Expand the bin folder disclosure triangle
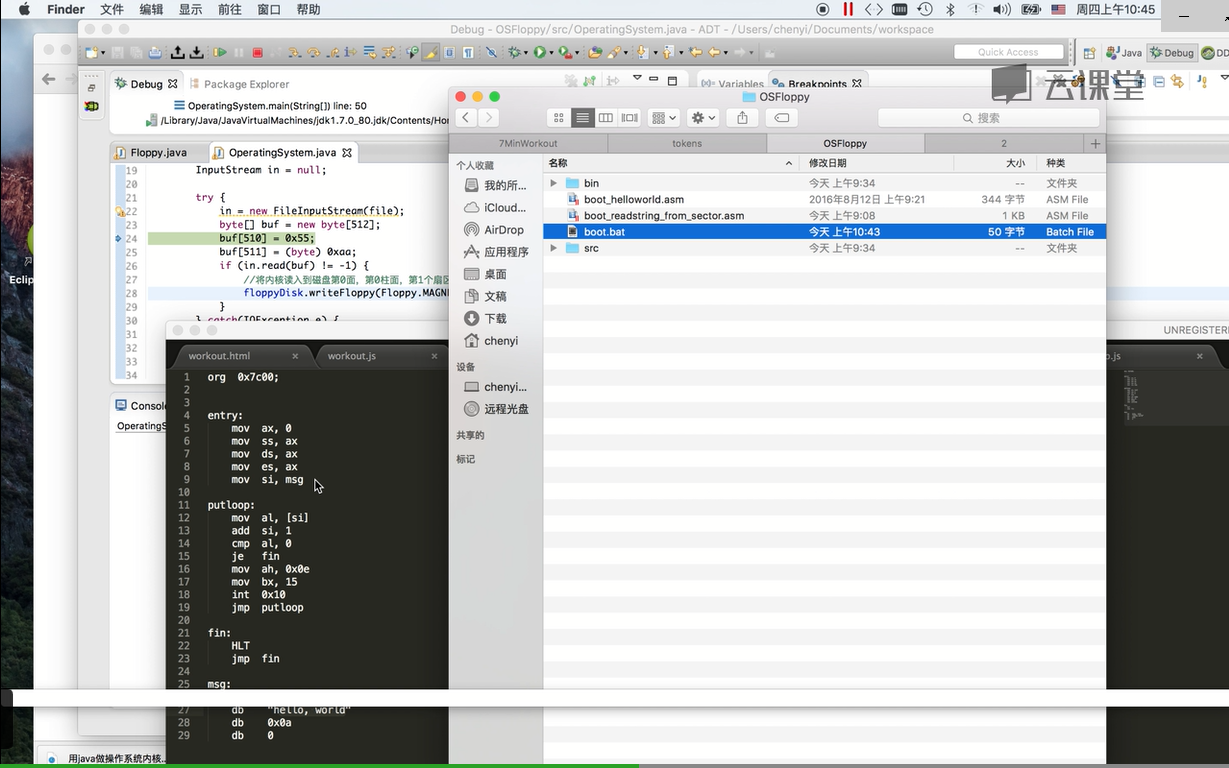The image size is (1229, 768). [x=554, y=184]
